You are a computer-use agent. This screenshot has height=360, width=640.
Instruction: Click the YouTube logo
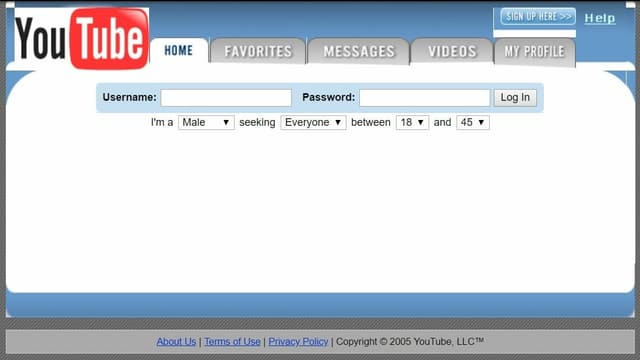tap(82, 39)
